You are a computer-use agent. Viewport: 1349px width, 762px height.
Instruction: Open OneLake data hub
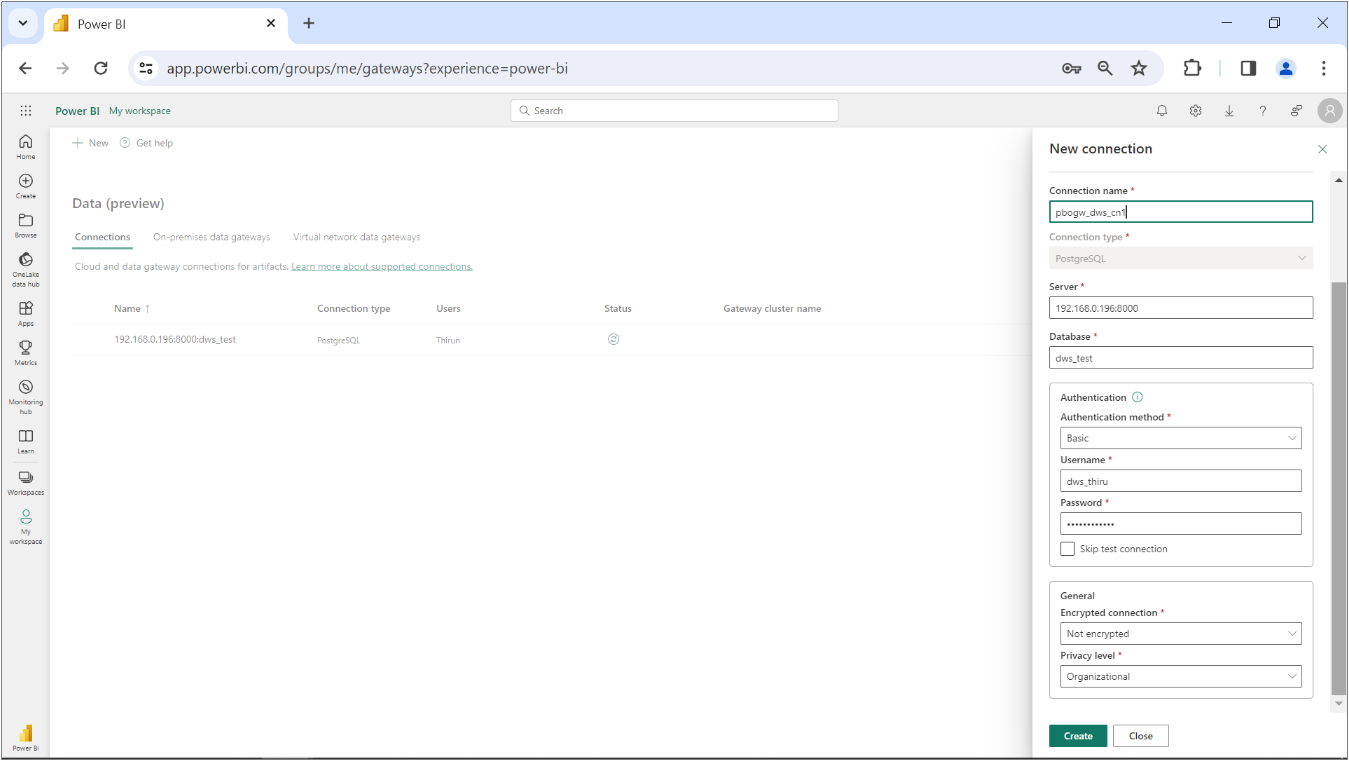point(26,270)
